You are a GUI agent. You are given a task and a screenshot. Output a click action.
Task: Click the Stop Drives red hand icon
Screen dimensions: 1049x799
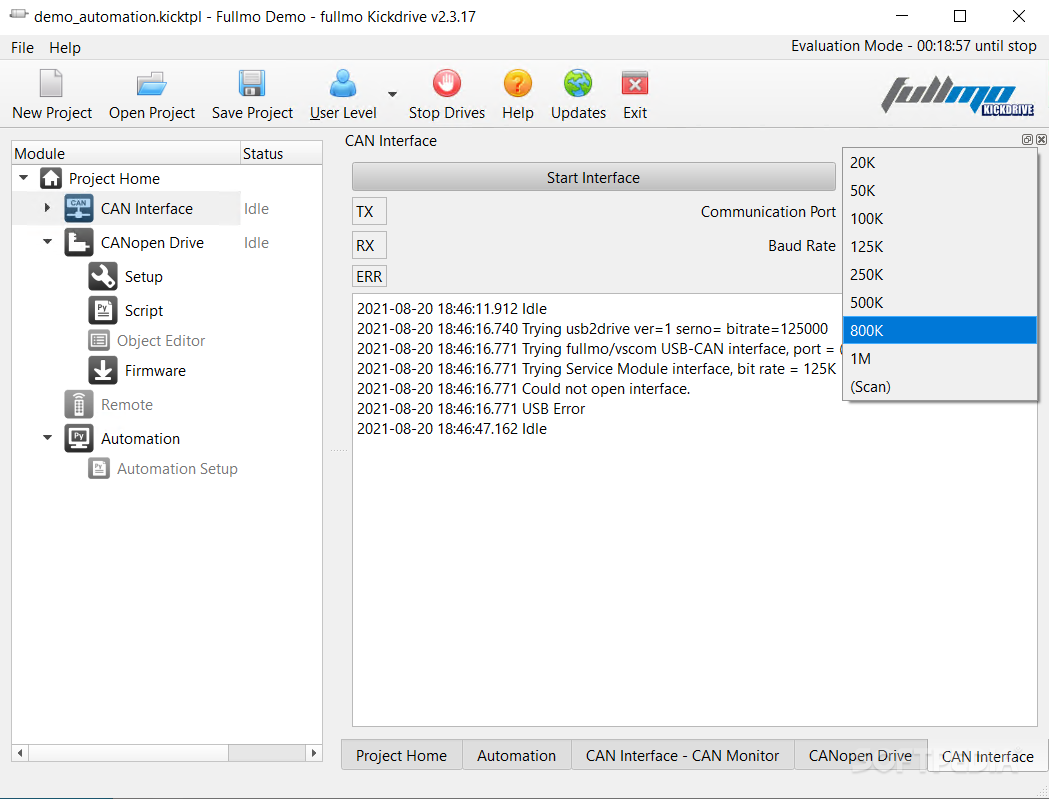point(446,84)
